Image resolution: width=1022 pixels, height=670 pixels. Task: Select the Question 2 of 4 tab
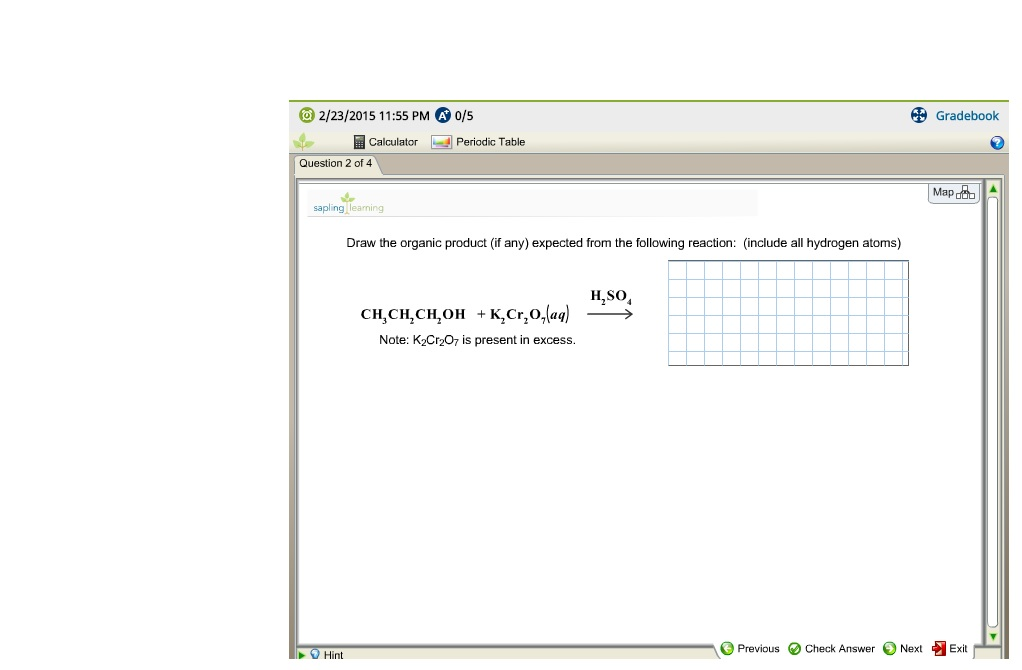[336, 164]
